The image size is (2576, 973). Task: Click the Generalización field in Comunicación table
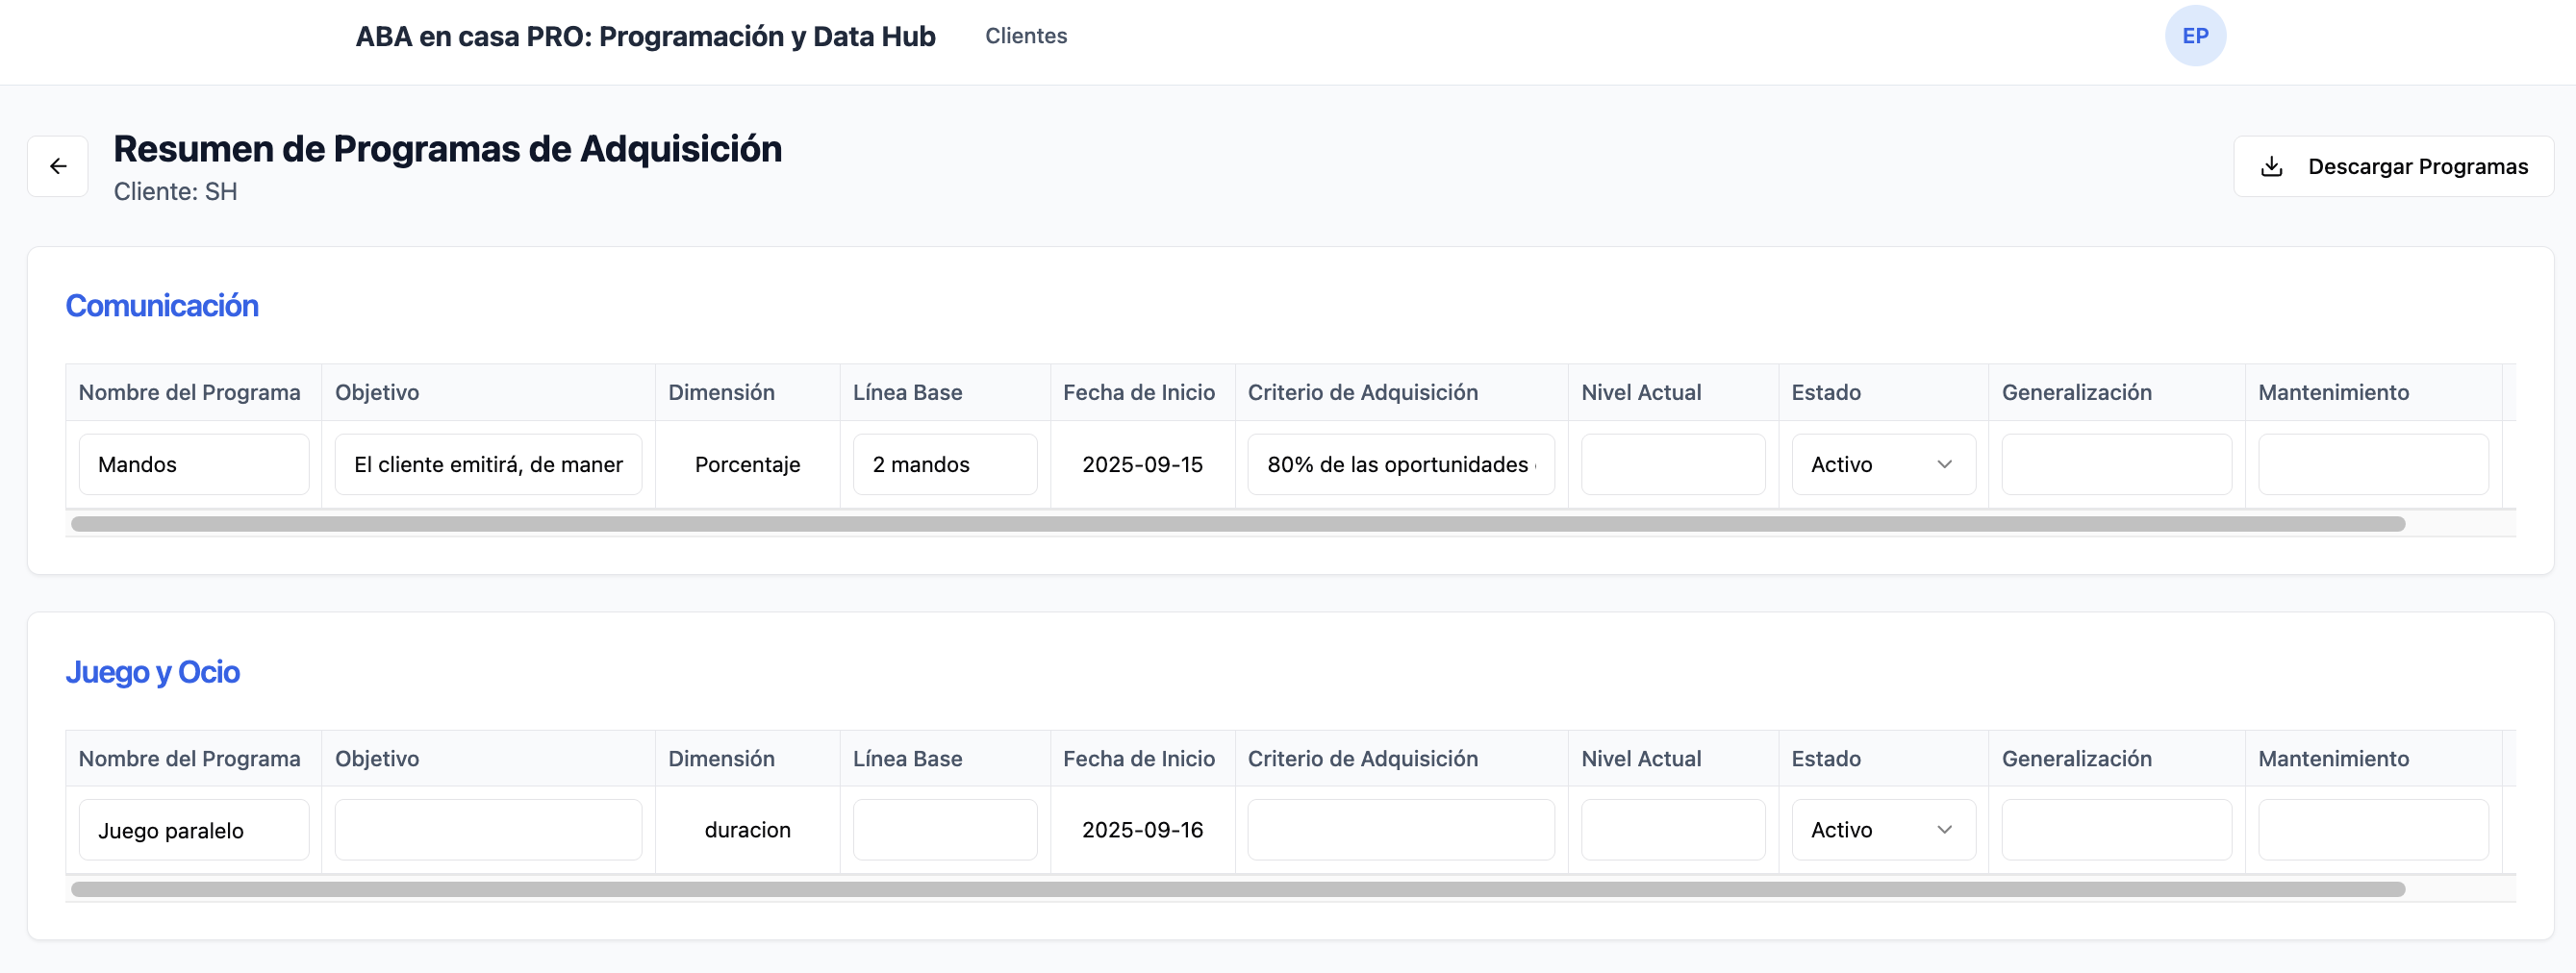(x=2116, y=464)
